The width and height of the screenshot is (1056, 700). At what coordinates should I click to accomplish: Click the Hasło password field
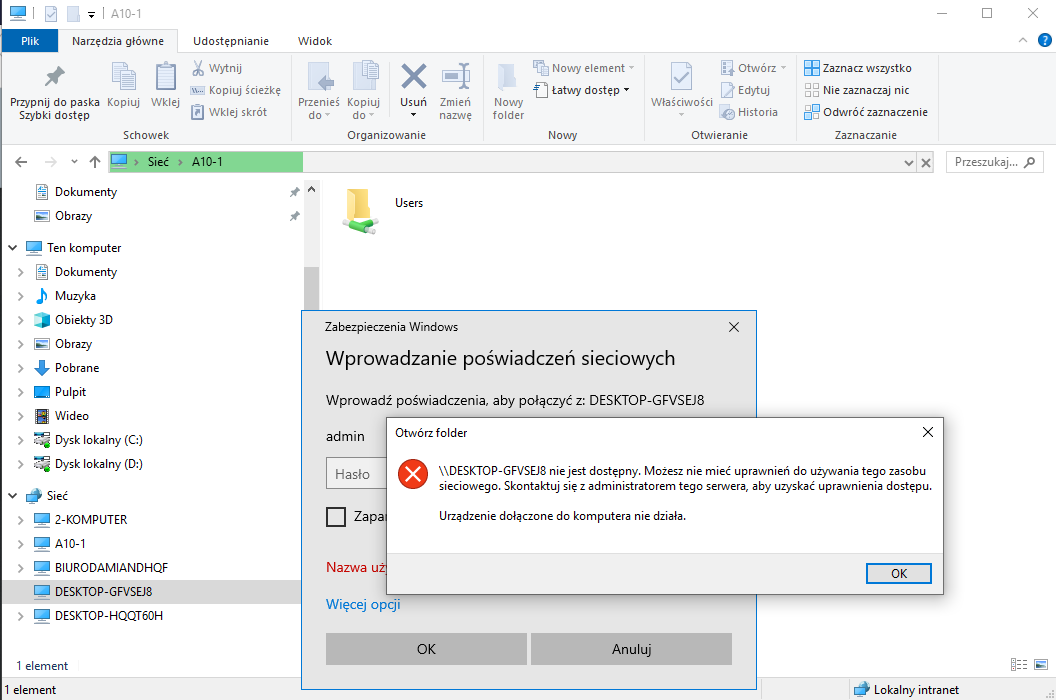[357, 474]
